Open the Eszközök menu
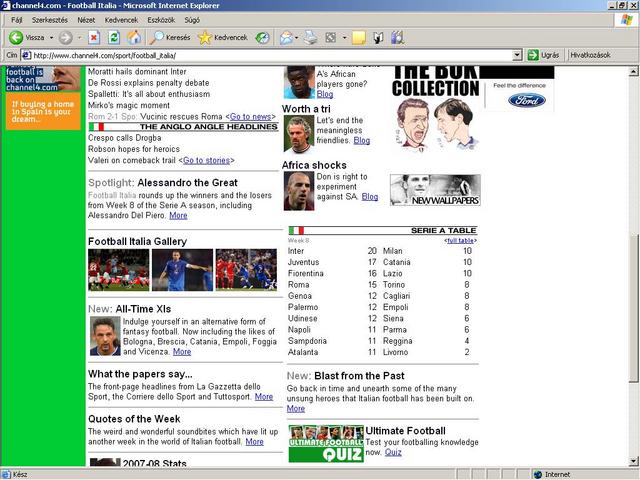Viewport: 640px width, 480px height. 161,19
